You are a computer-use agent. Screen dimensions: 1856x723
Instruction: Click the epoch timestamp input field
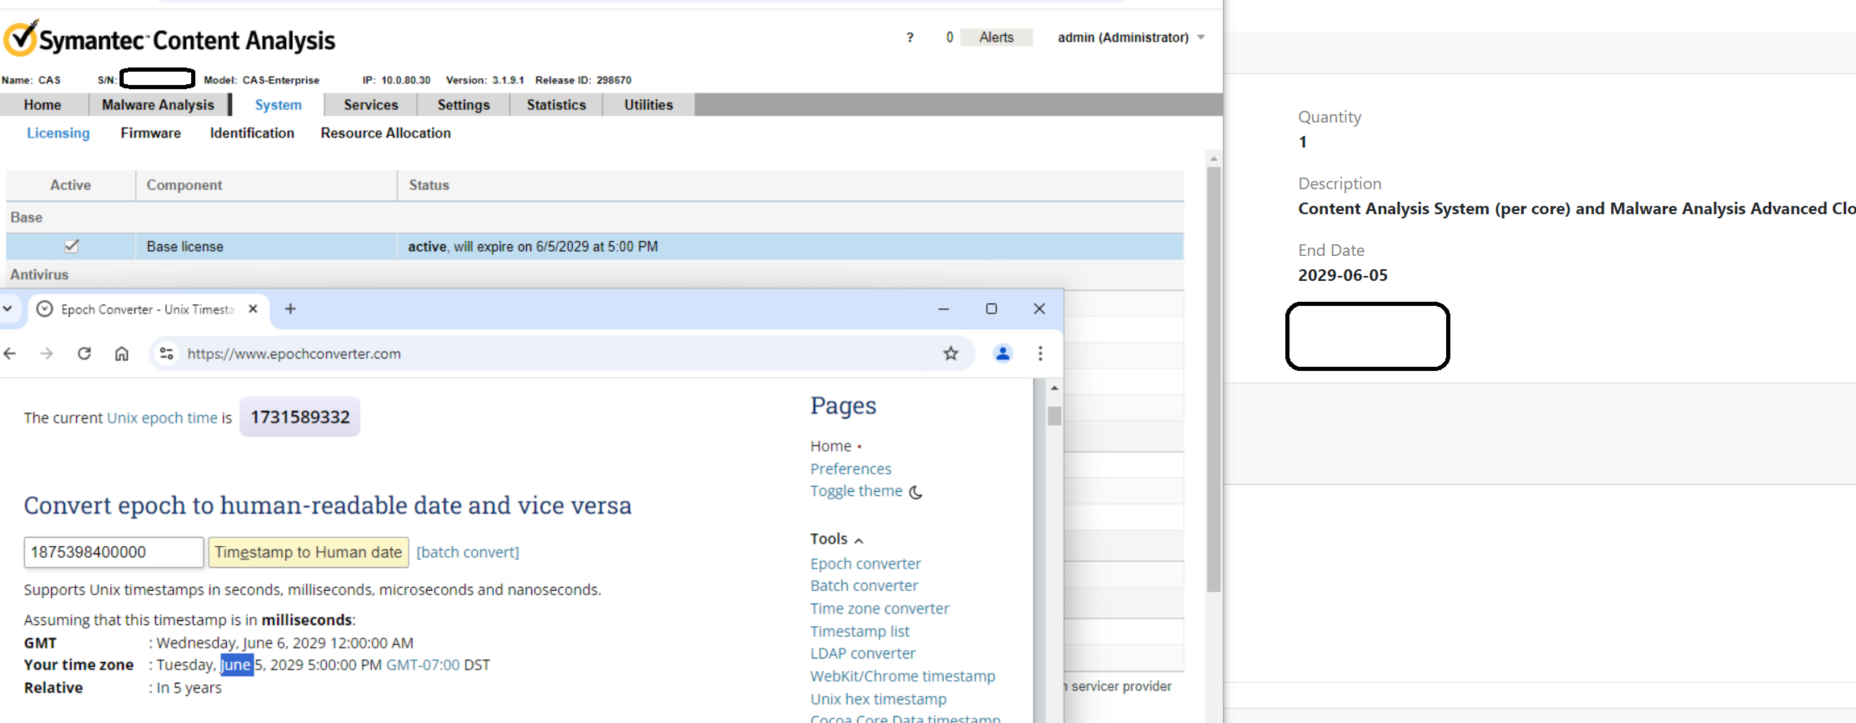(x=114, y=552)
